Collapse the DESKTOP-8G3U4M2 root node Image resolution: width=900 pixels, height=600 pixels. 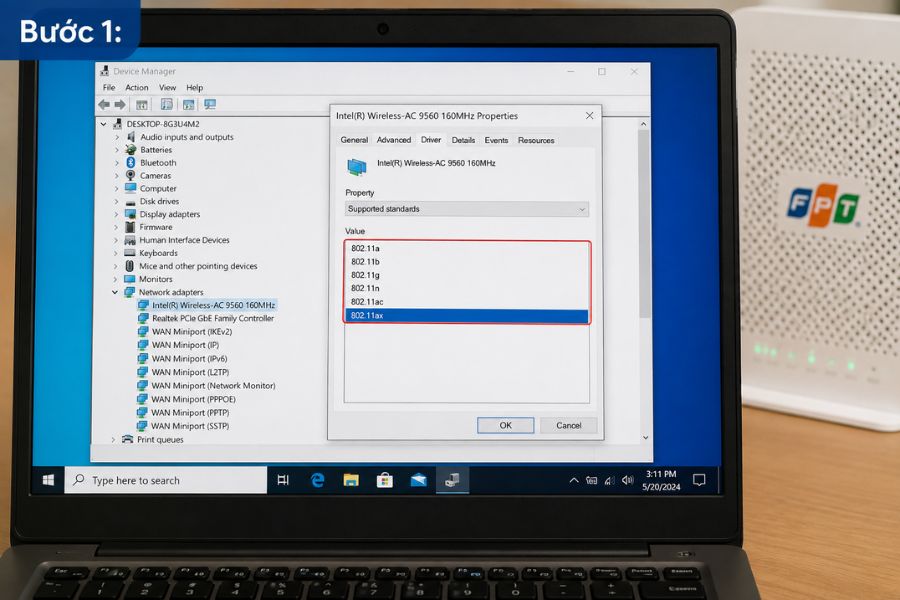(x=103, y=123)
